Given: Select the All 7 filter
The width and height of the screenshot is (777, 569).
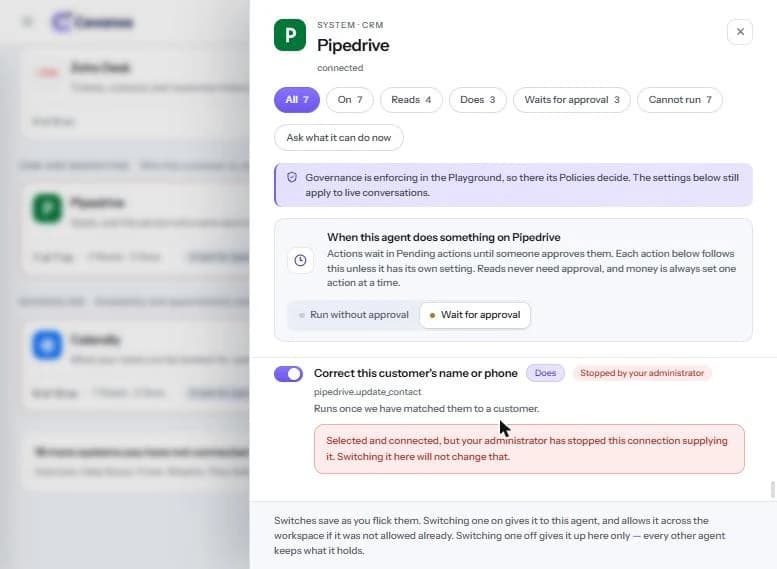Looking at the screenshot, I should coord(297,100).
